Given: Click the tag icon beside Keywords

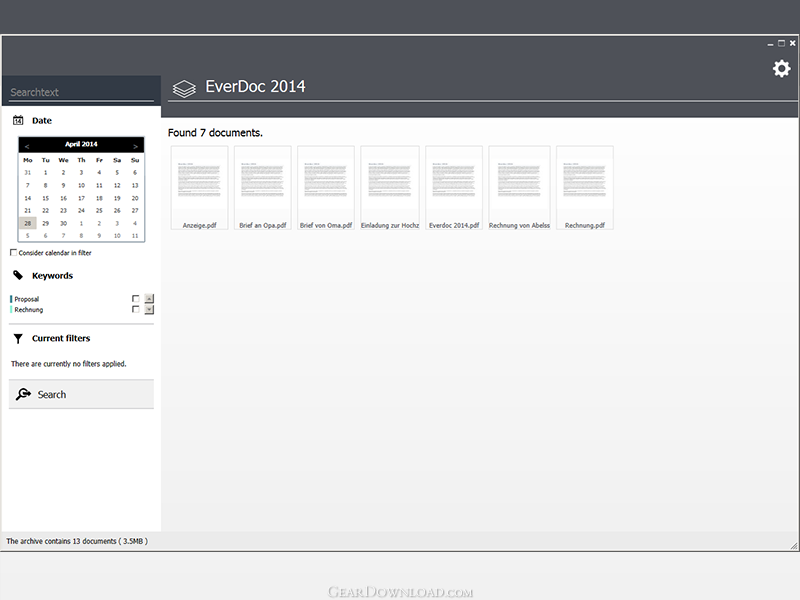Looking at the screenshot, I should (18, 276).
